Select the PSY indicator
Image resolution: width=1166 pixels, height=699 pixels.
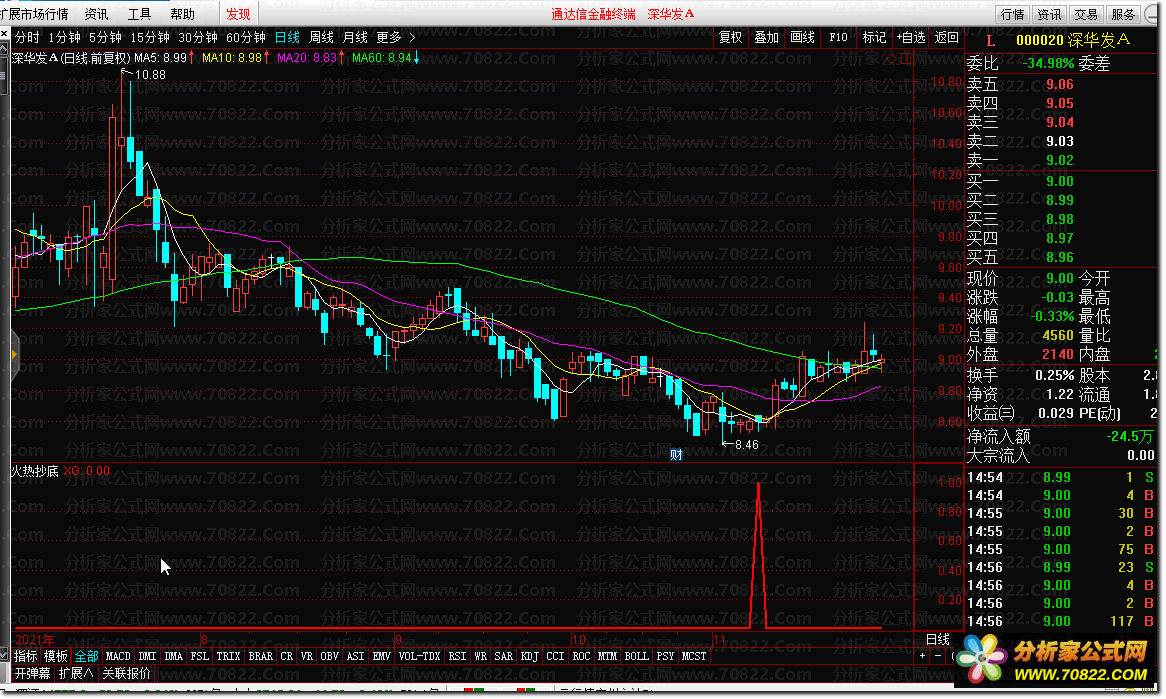coord(666,656)
